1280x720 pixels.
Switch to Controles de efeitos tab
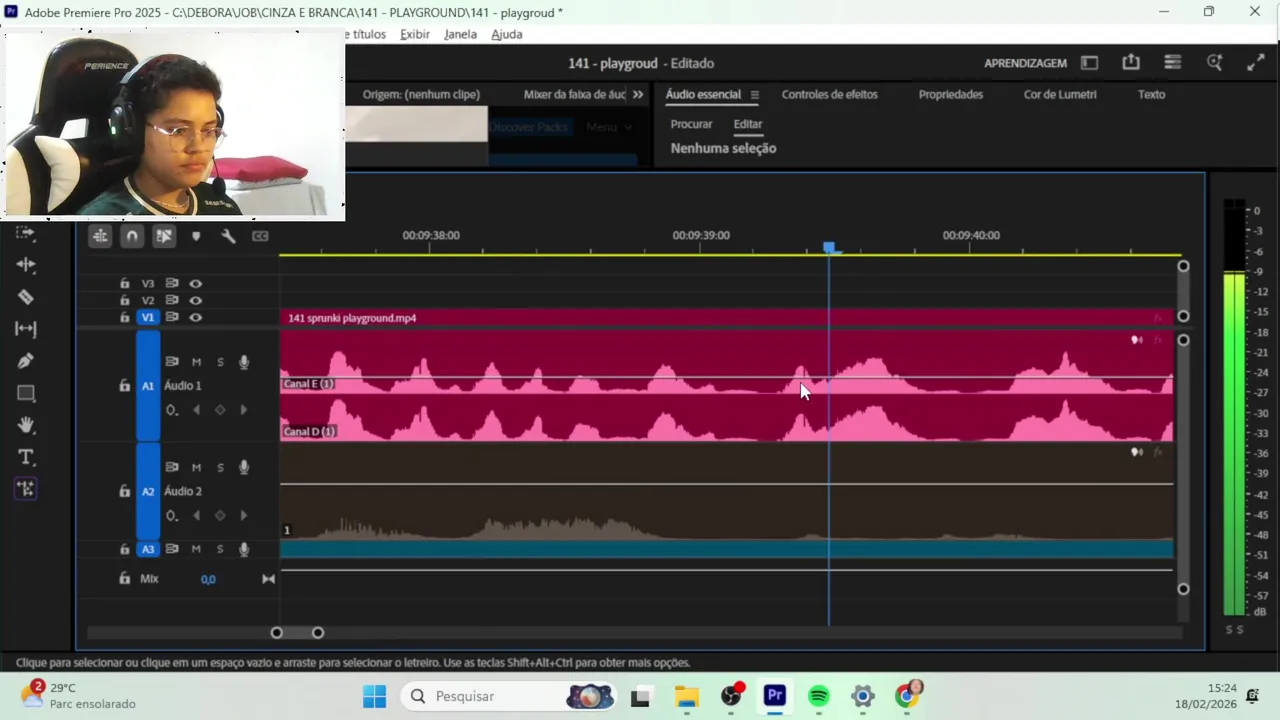click(830, 94)
